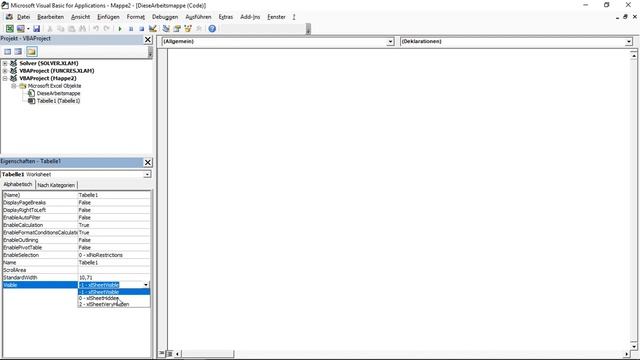Open the Extras menu
The width and height of the screenshot is (640, 360).
[x=226, y=17]
